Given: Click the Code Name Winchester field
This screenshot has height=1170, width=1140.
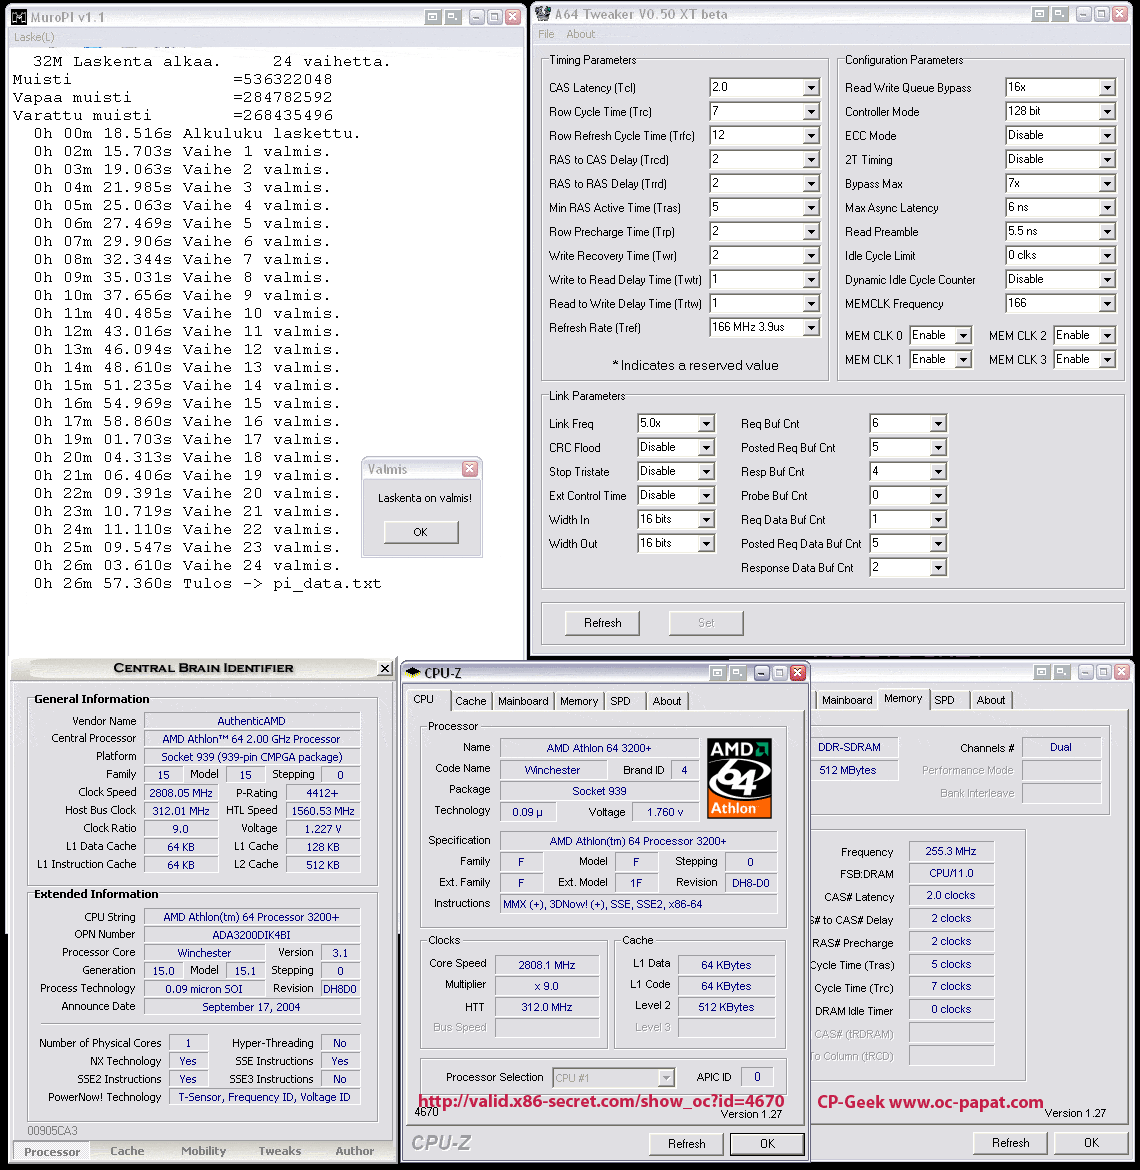Looking at the screenshot, I should point(552,770).
